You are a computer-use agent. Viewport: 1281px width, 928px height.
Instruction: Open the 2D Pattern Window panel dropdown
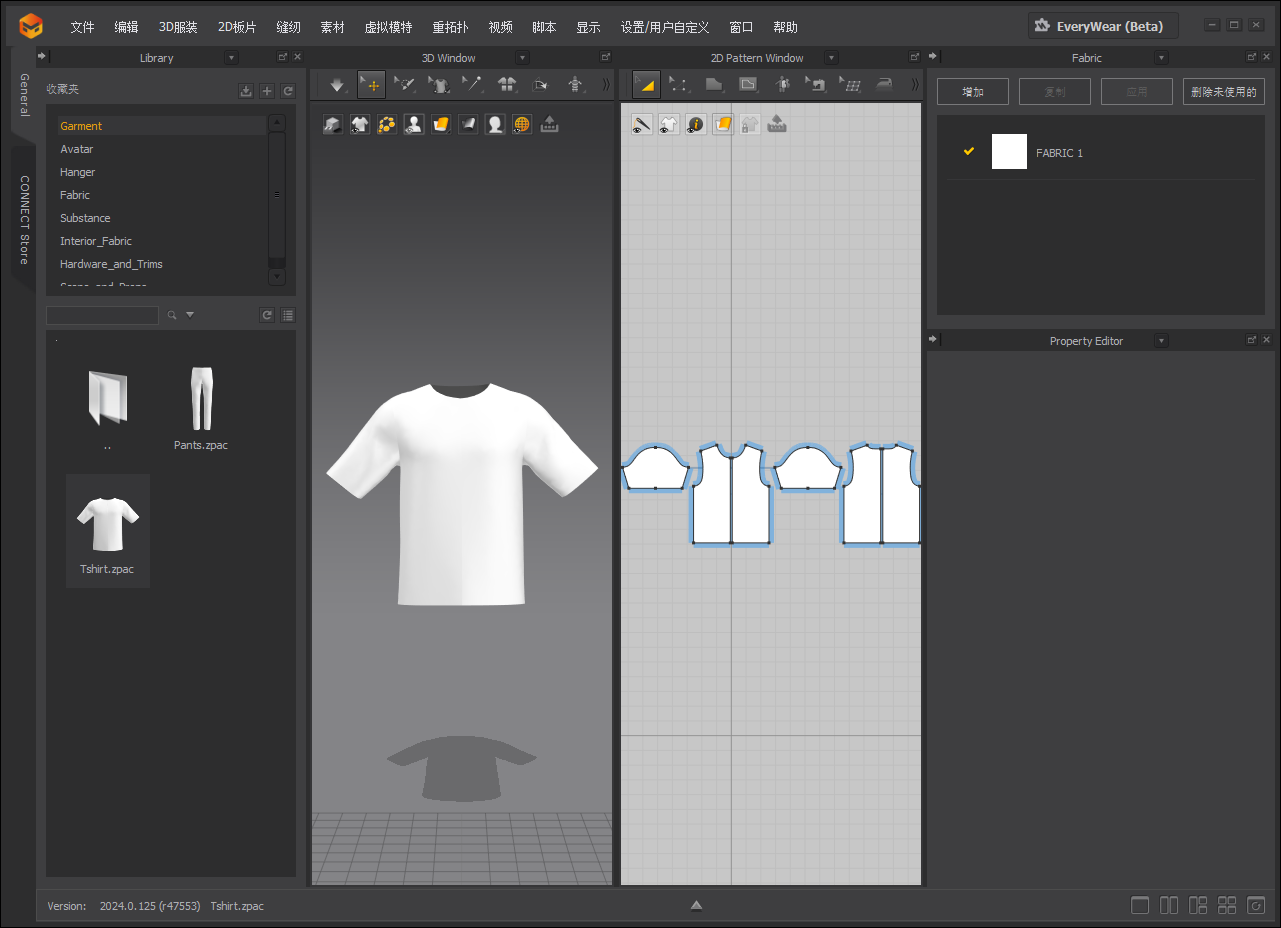832,58
